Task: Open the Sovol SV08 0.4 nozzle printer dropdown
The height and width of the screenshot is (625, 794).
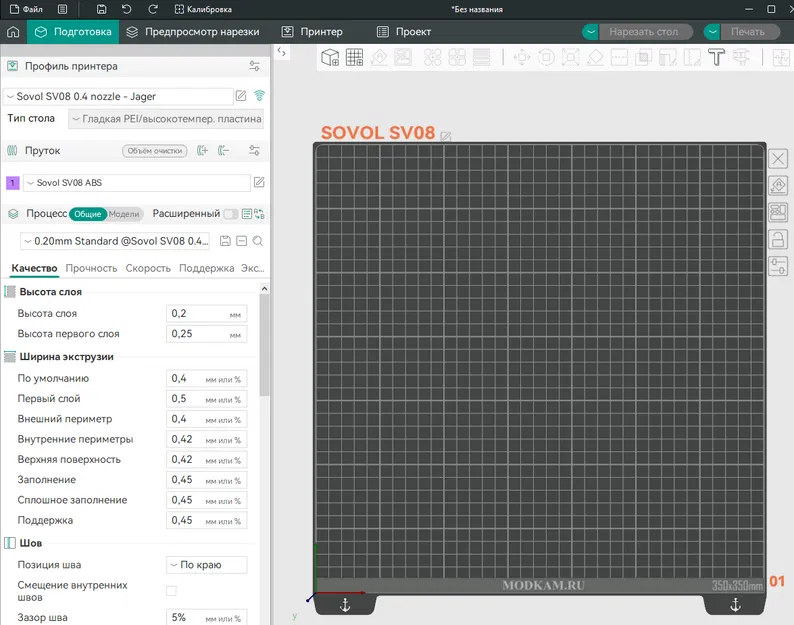Action: click(118, 96)
